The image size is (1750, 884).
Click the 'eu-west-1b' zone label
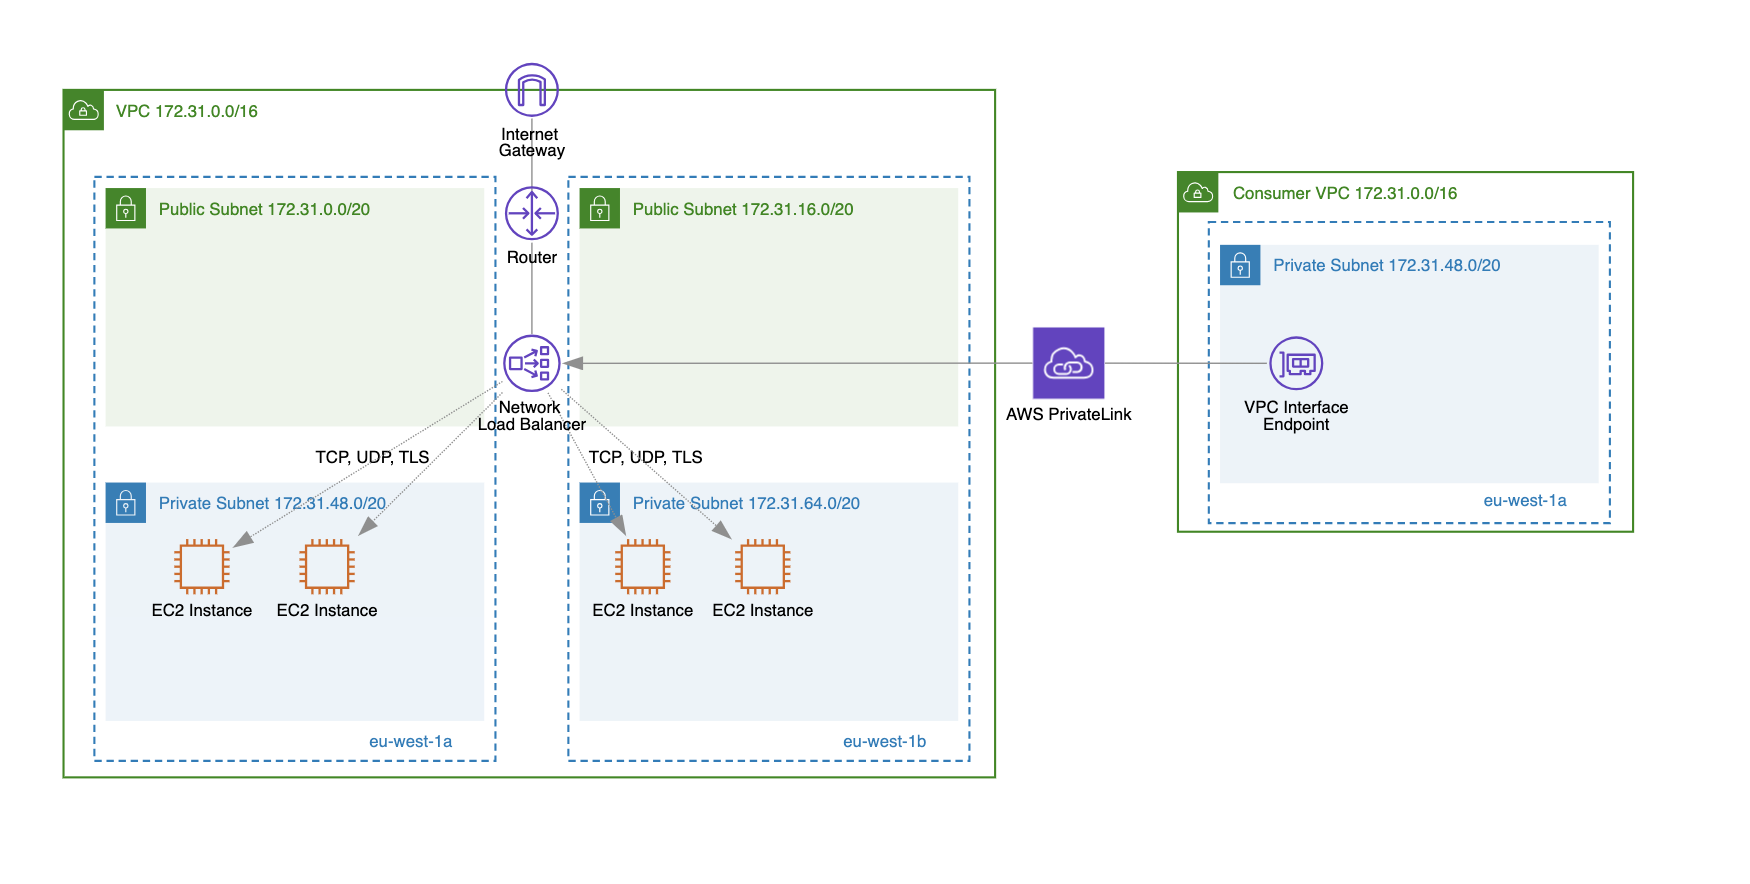[884, 741]
